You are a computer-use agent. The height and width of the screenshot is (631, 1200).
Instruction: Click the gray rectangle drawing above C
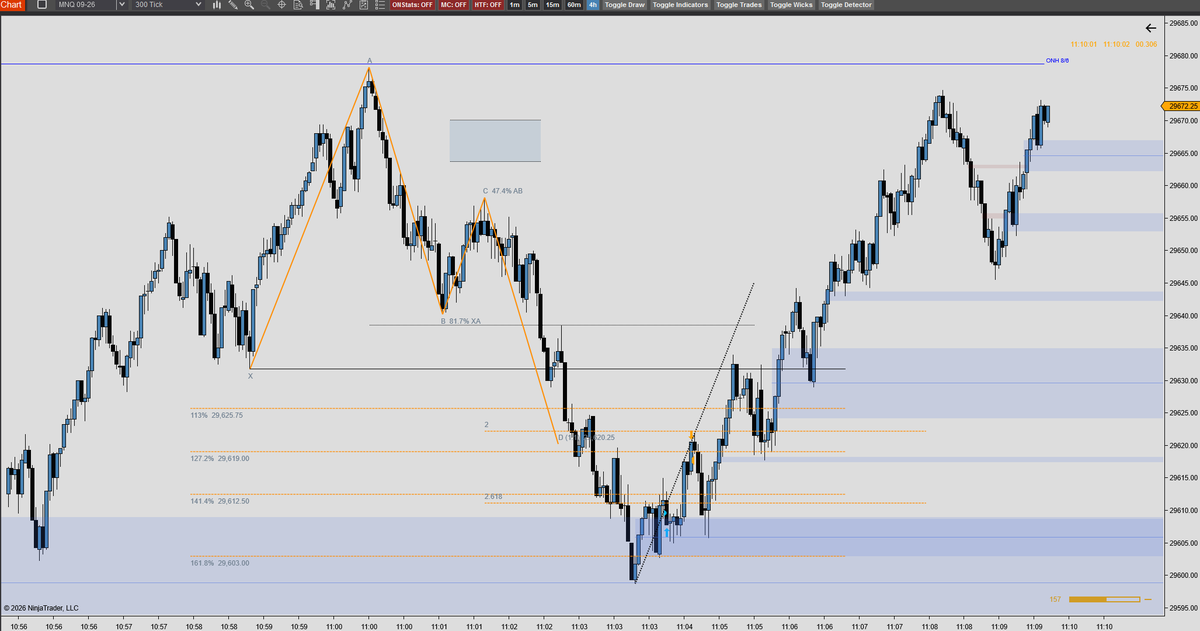coord(495,141)
